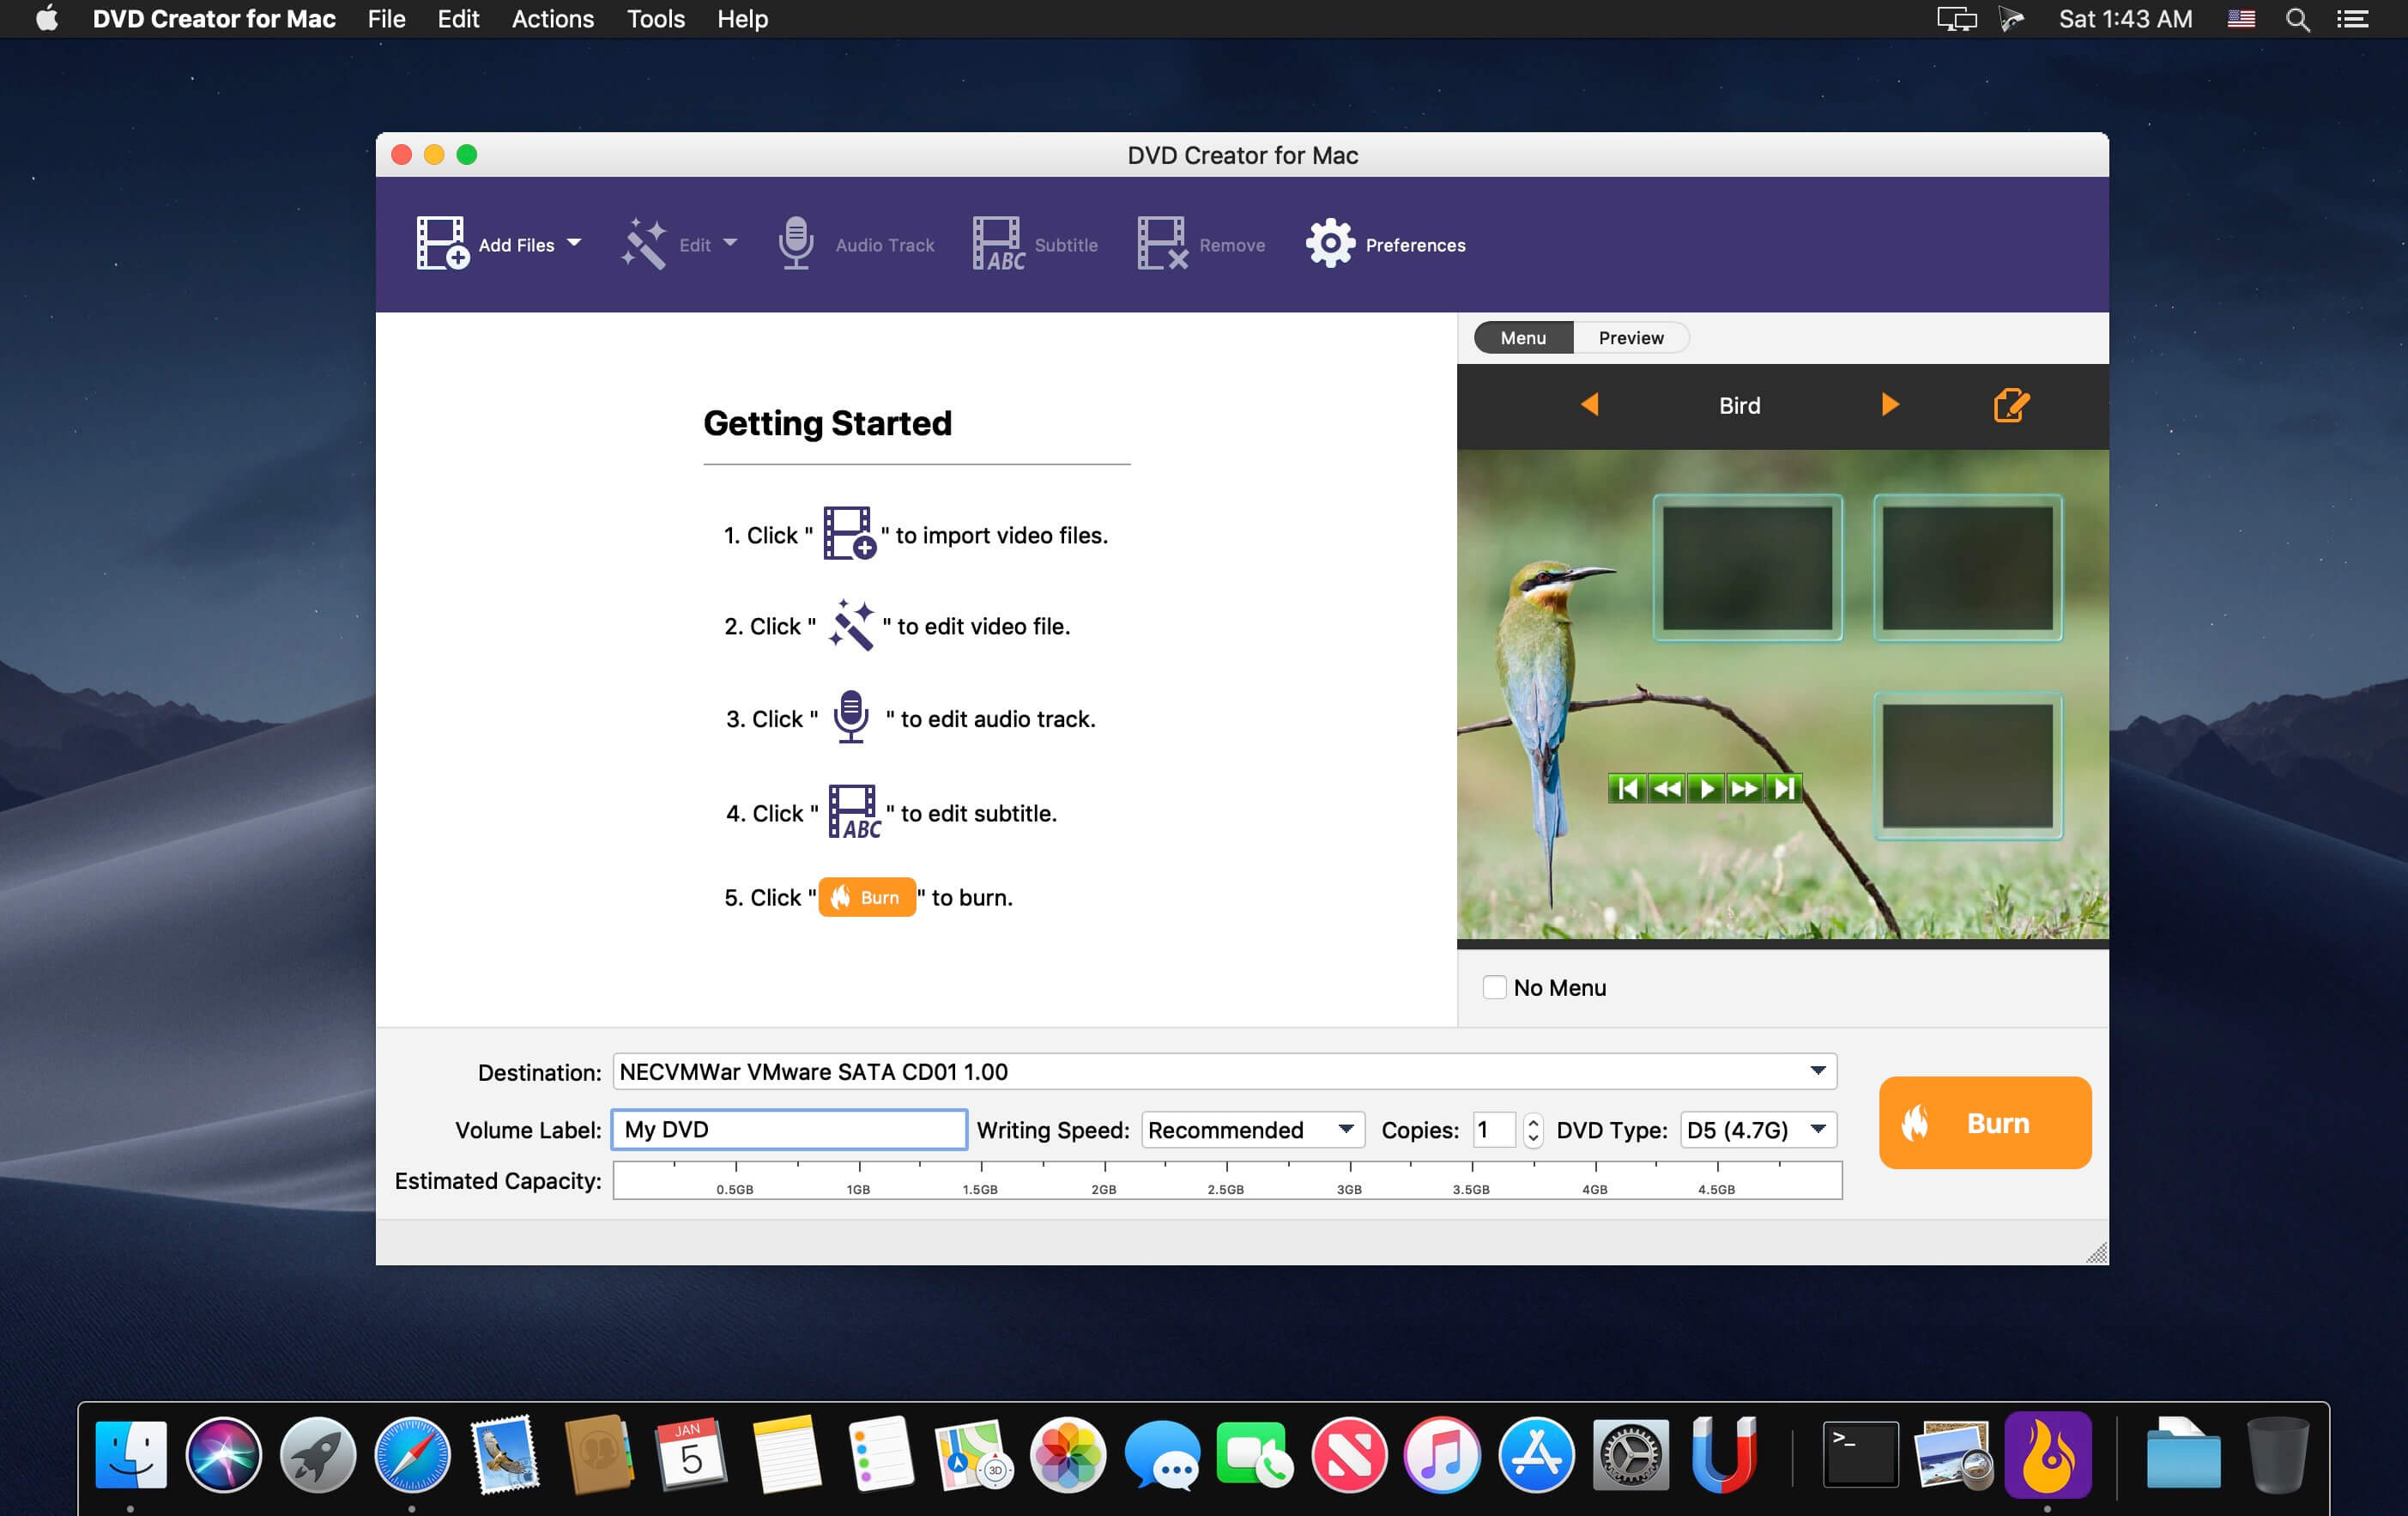Open the Preferences gear icon

tap(1330, 243)
